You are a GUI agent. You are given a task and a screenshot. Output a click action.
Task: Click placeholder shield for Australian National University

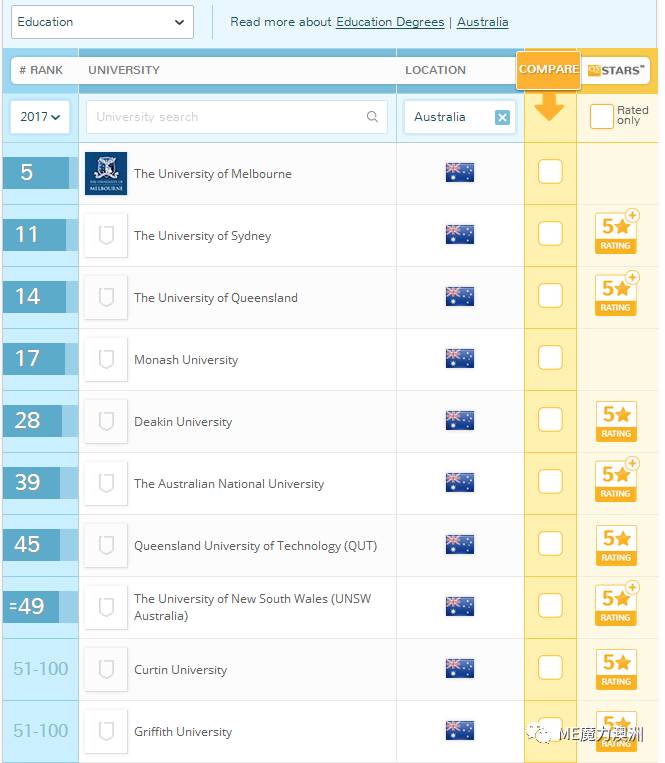coord(106,483)
